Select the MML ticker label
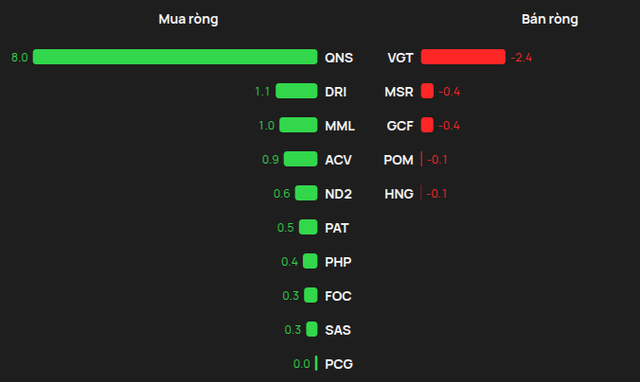This screenshot has width=640, height=382. point(340,126)
